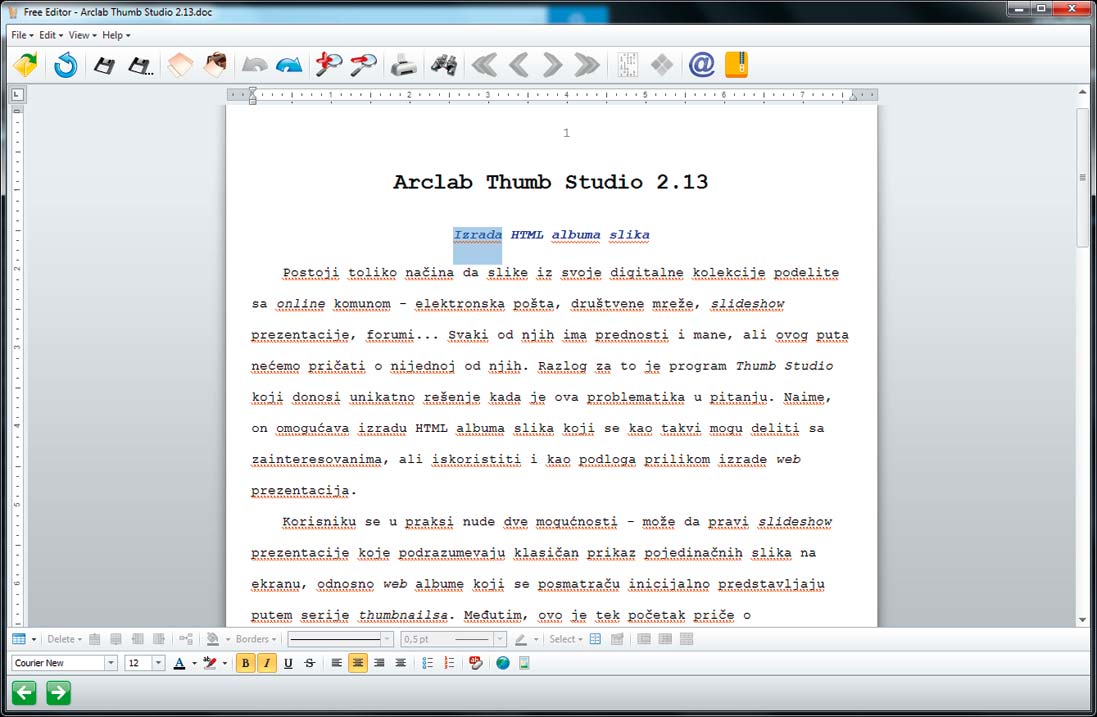Open the Edit menu
Image resolution: width=1097 pixels, height=717 pixels.
tap(51, 35)
